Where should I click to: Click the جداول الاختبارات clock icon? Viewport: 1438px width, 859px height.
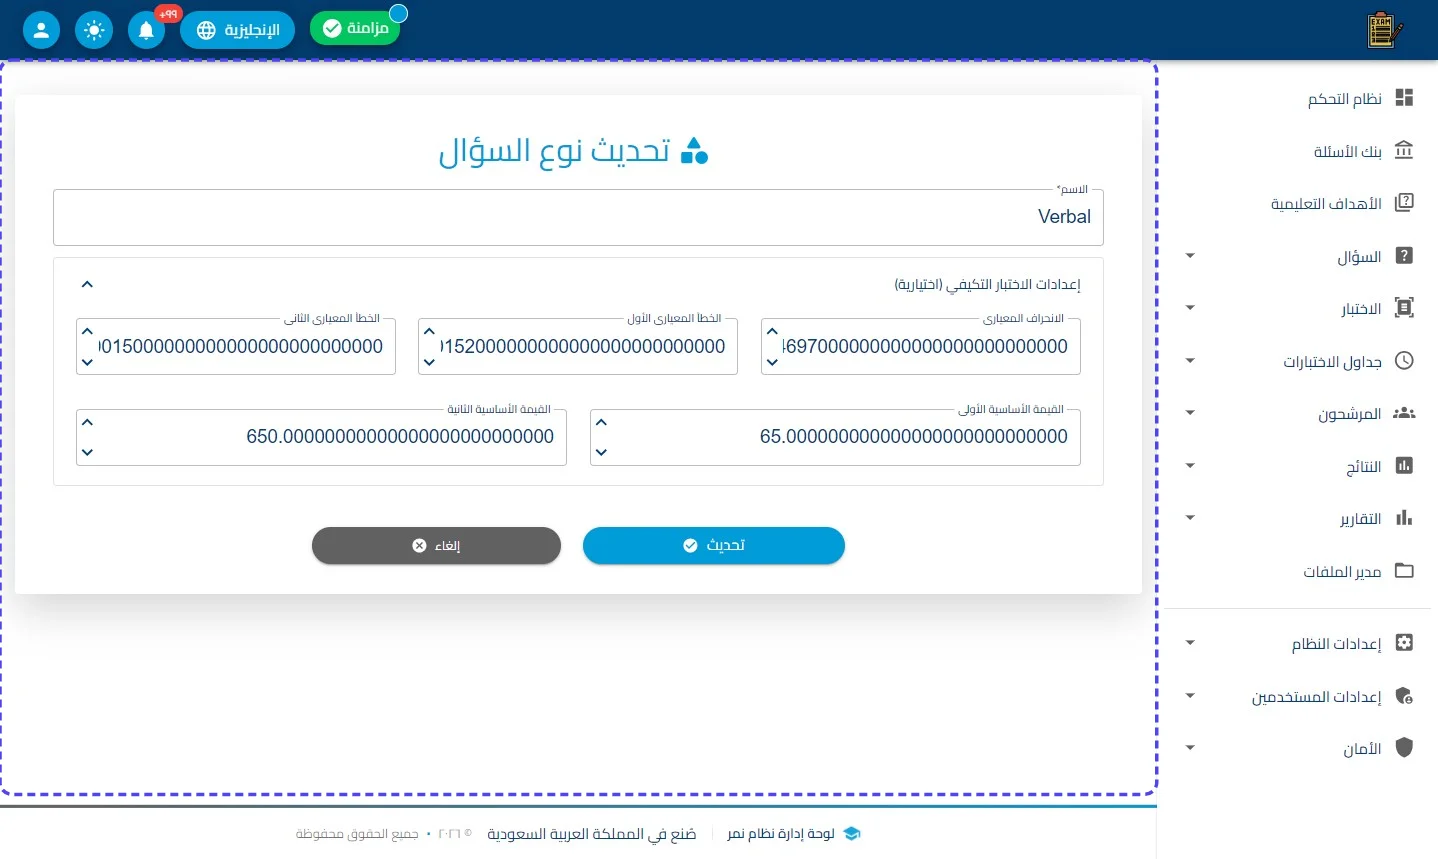coord(1404,361)
